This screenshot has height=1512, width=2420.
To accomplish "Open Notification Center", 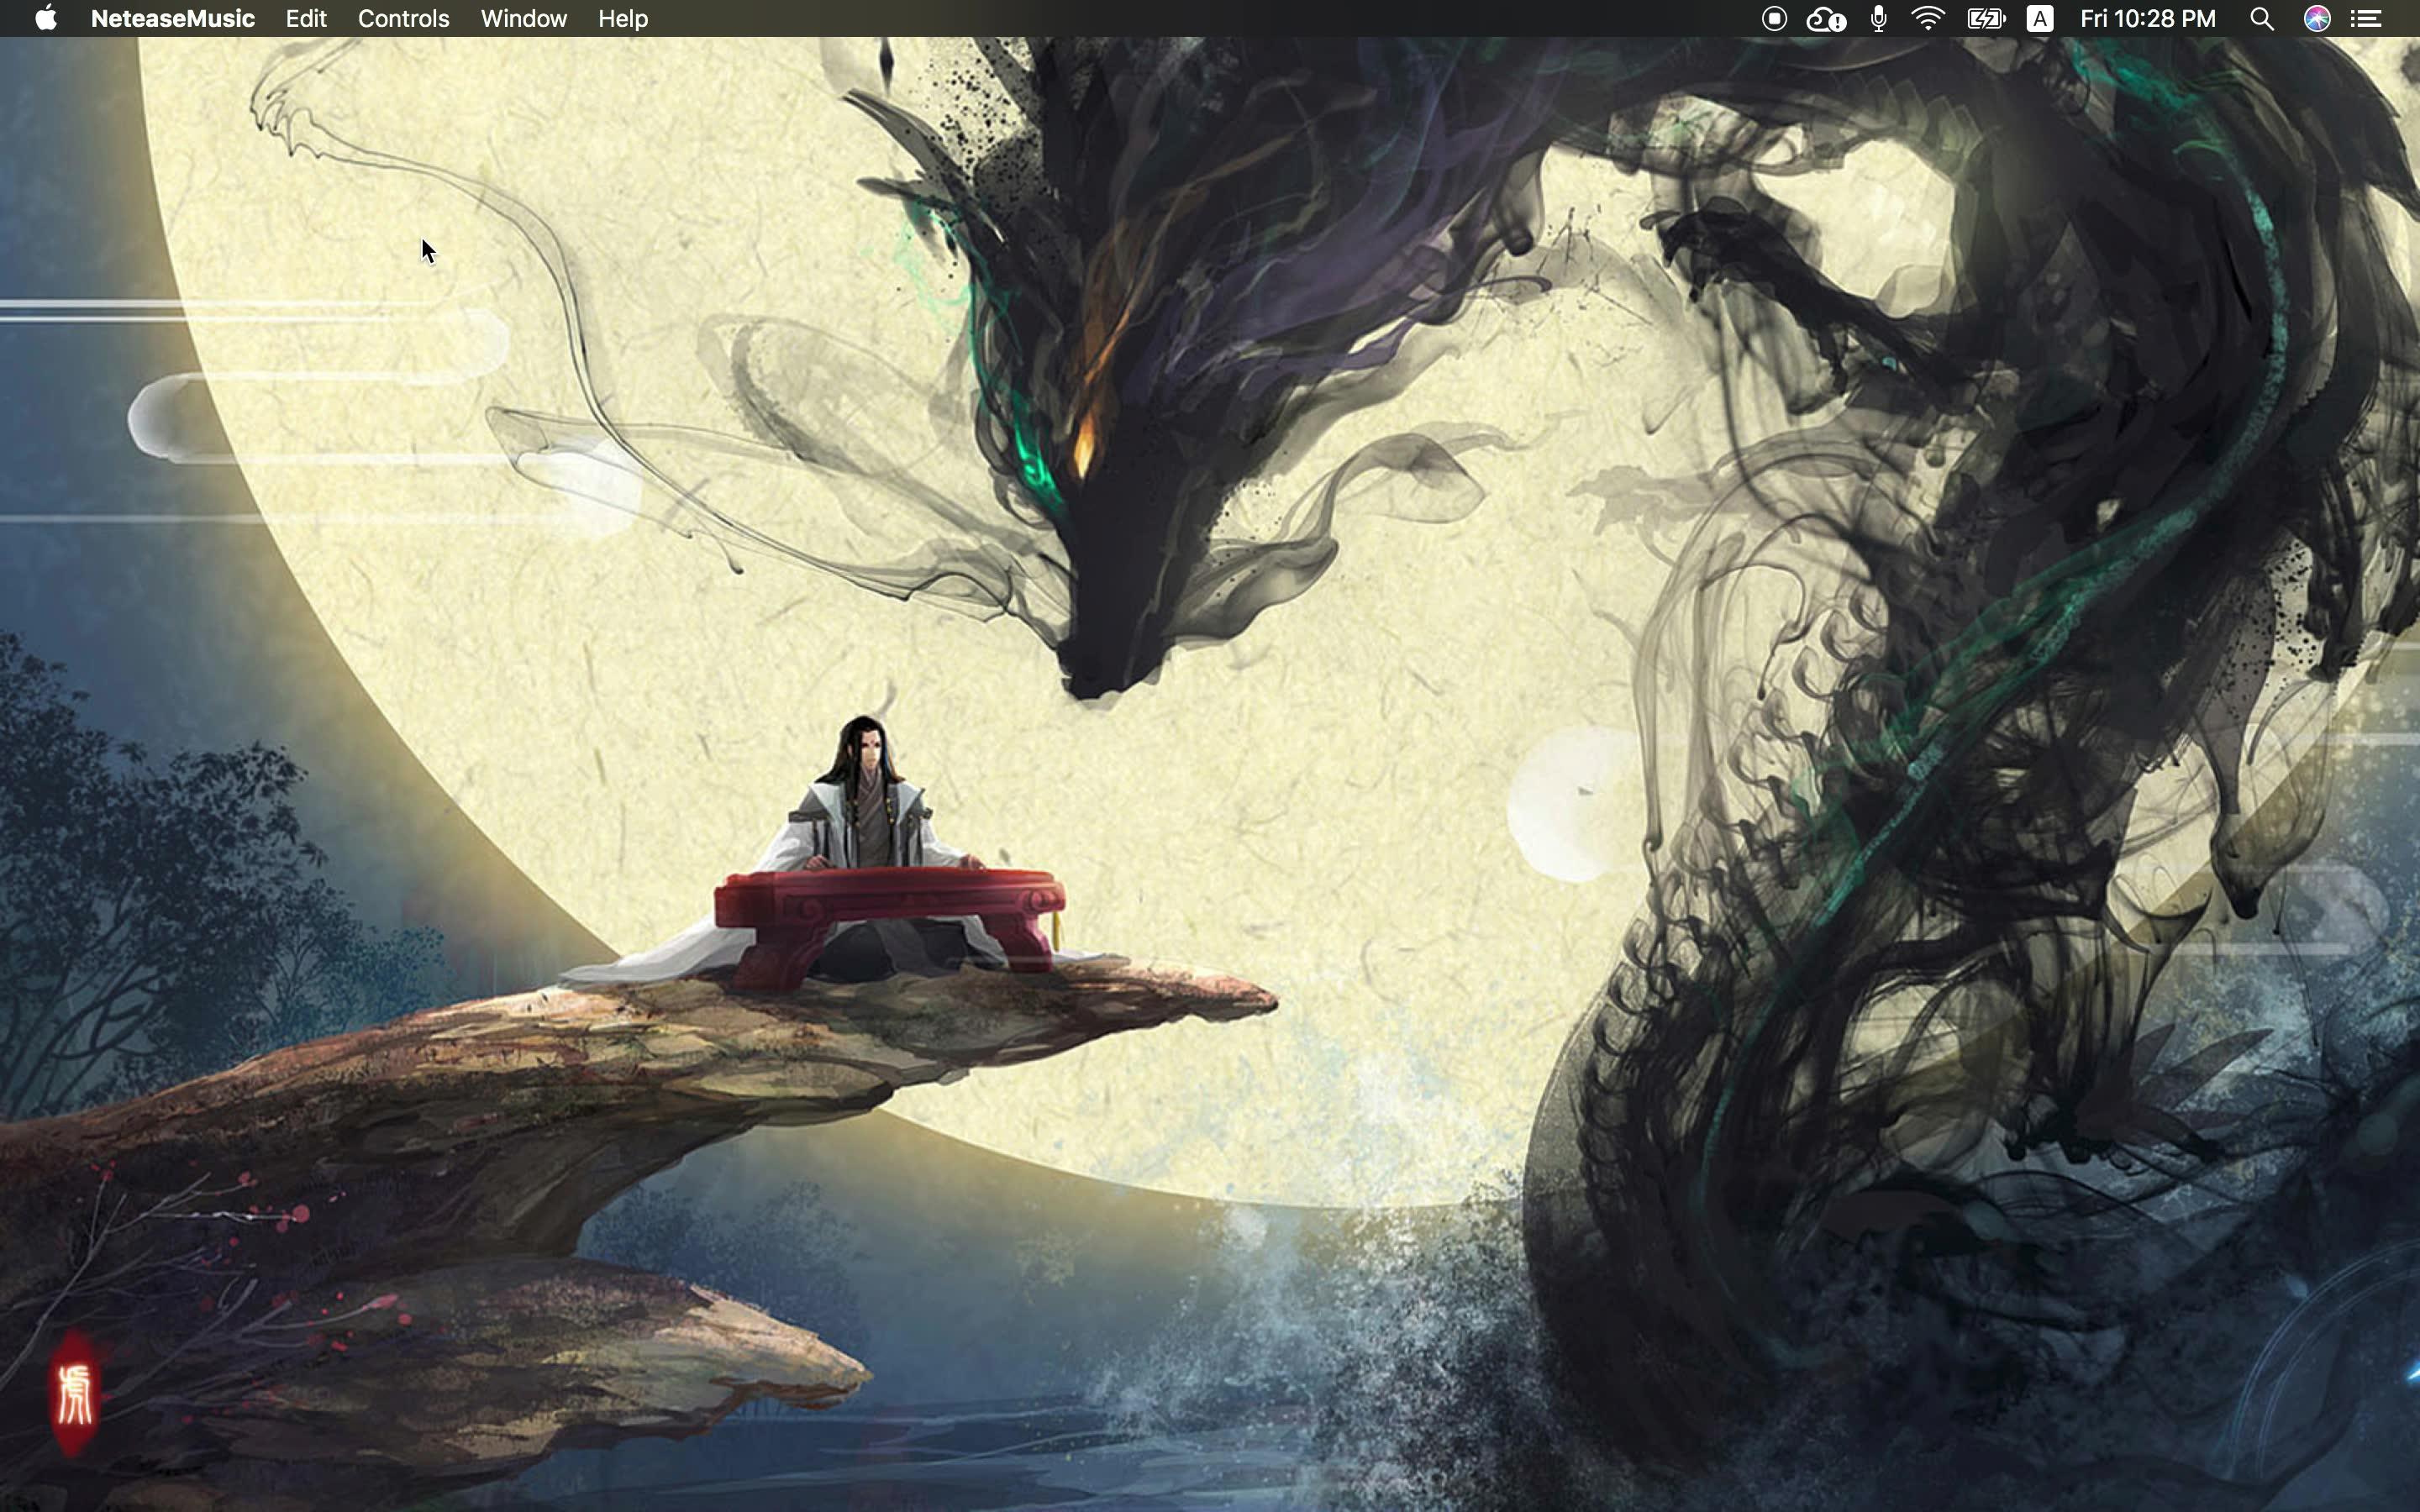I will [x=2366, y=18].
